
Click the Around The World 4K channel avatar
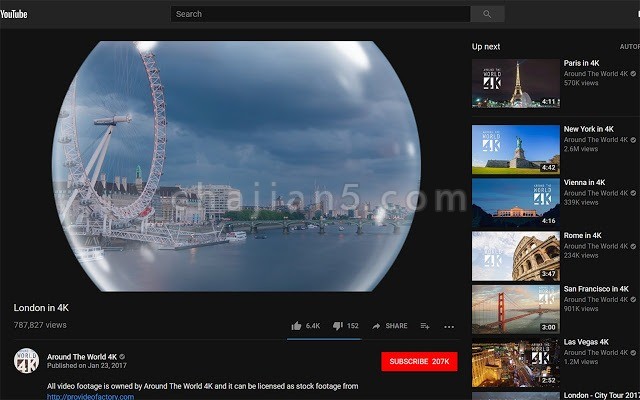(x=27, y=361)
